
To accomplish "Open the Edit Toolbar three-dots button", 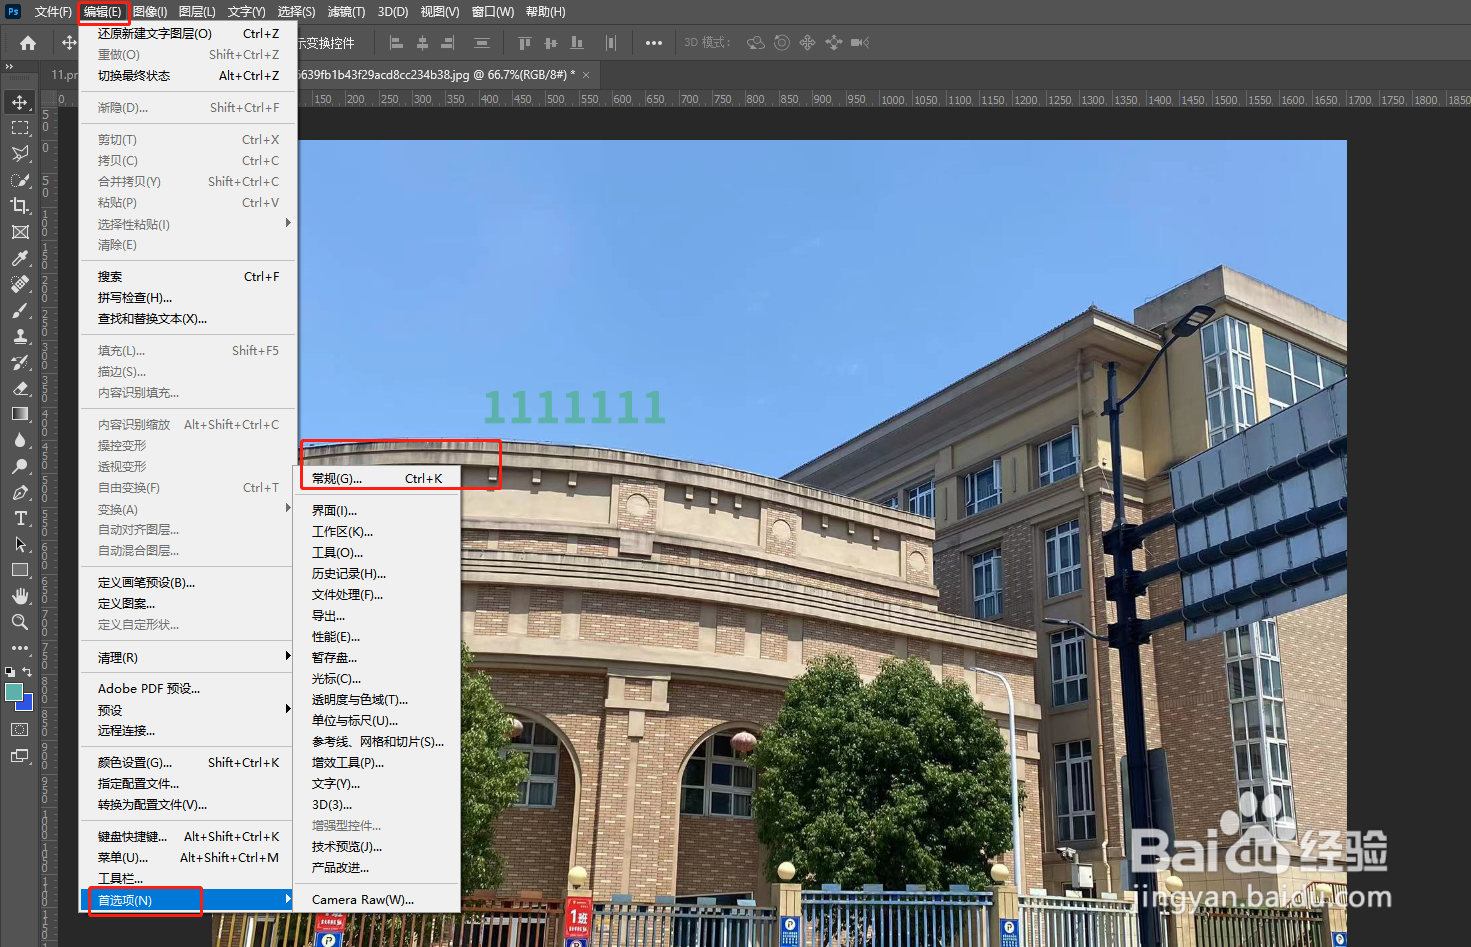I will tap(20, 648).
